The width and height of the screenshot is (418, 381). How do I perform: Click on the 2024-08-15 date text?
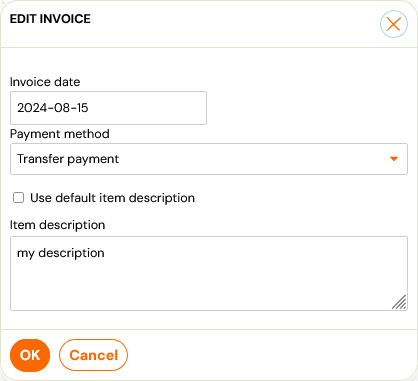[53, 108]
